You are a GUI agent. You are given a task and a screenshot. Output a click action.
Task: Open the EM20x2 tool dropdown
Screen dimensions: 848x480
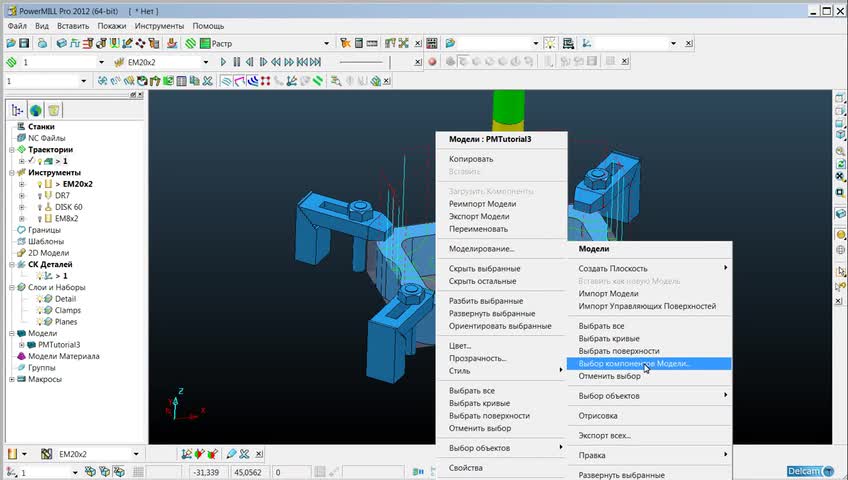(x=206, y=62)
